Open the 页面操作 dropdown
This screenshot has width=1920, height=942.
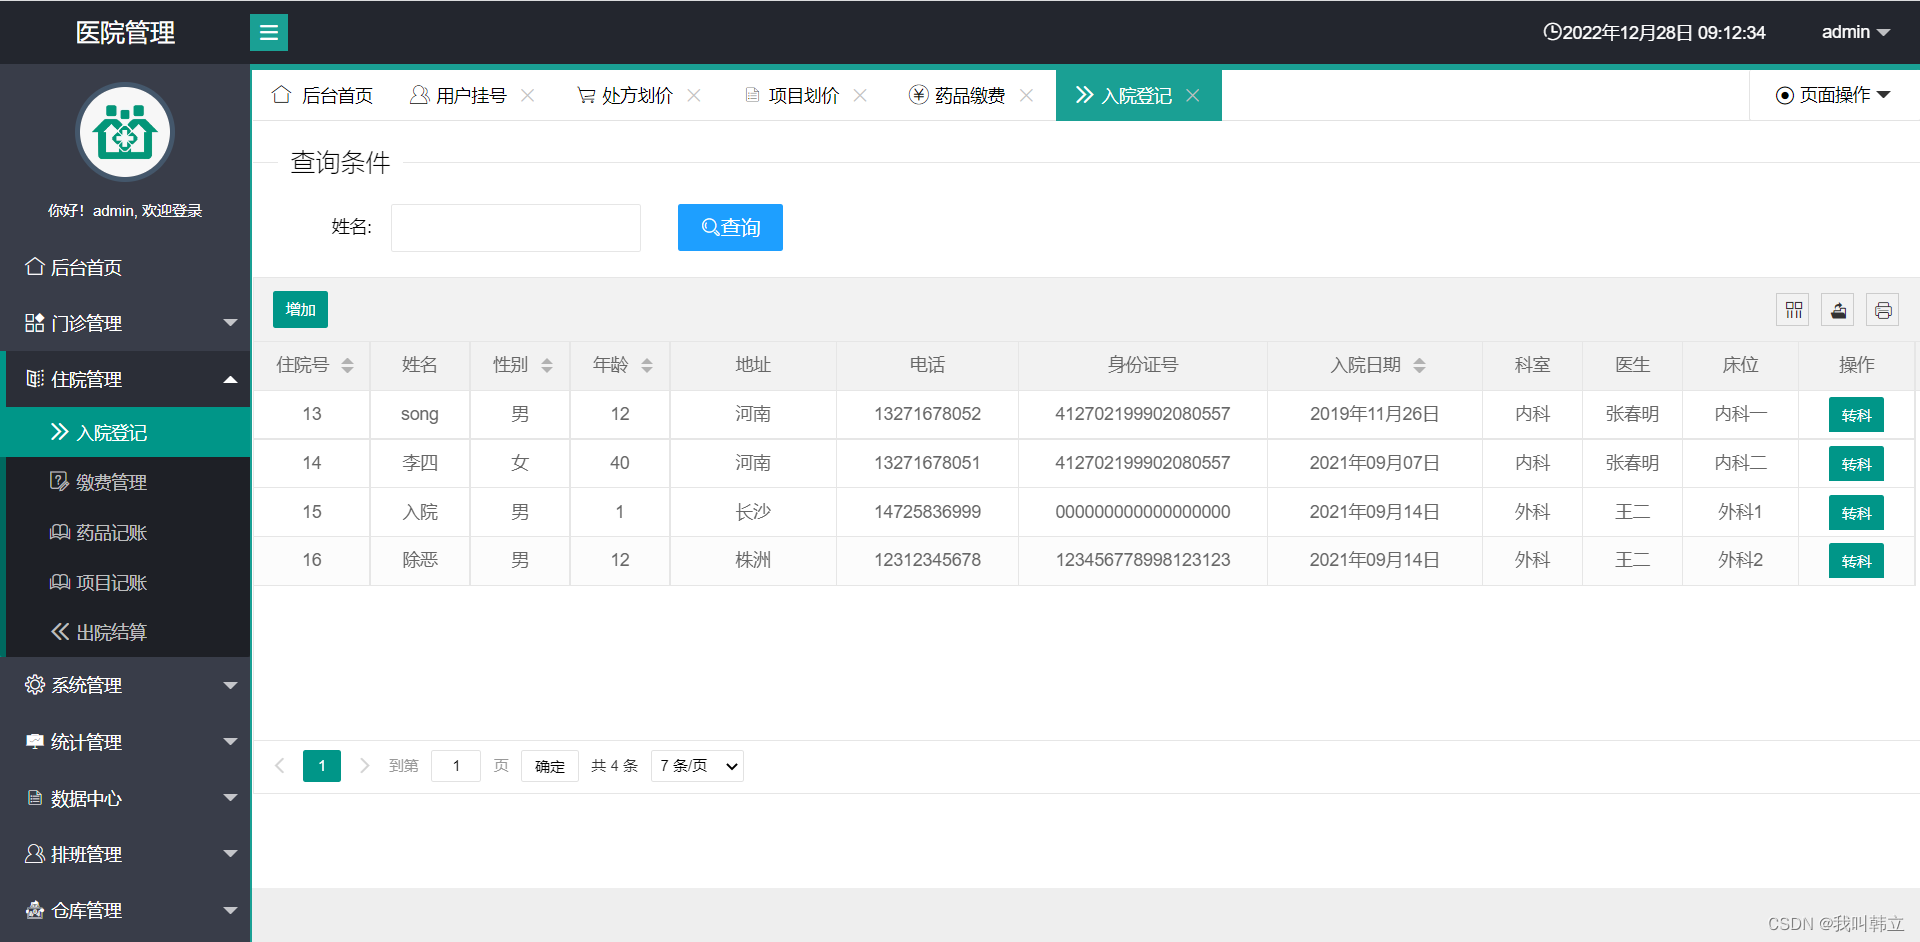click(x=1833, y=95)
